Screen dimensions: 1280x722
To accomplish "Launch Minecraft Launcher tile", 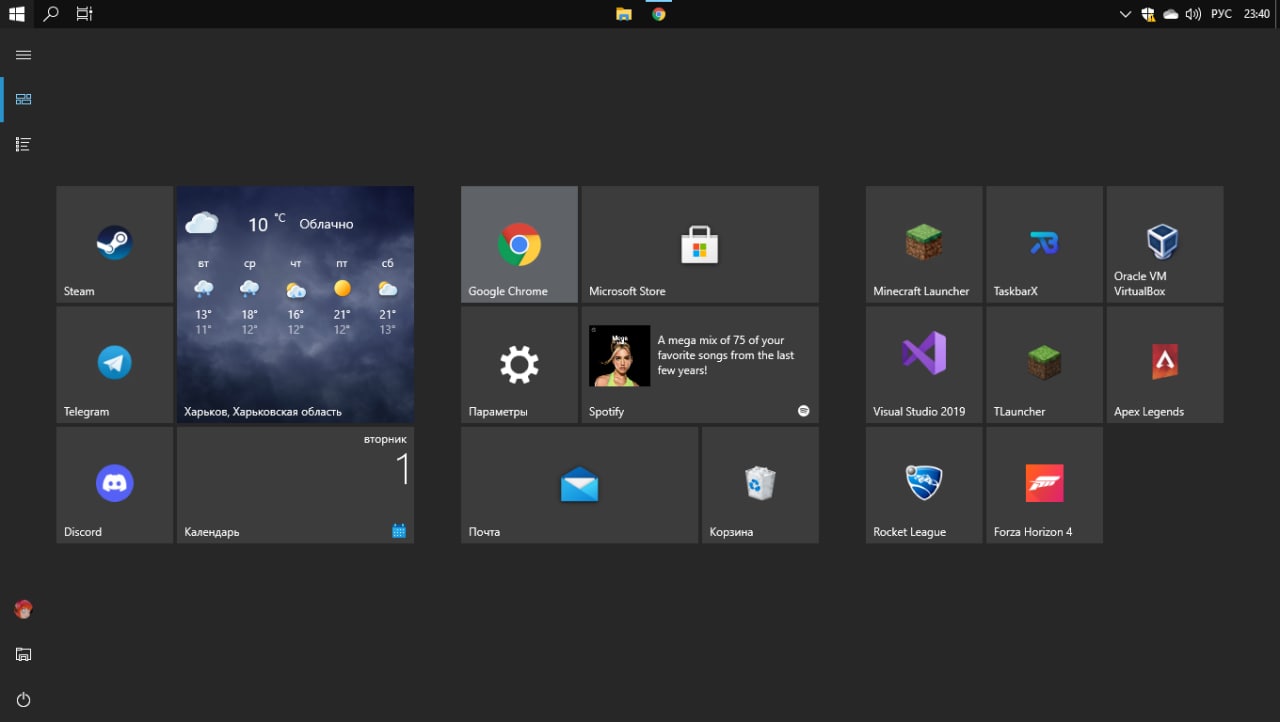I will click(924, 244).
